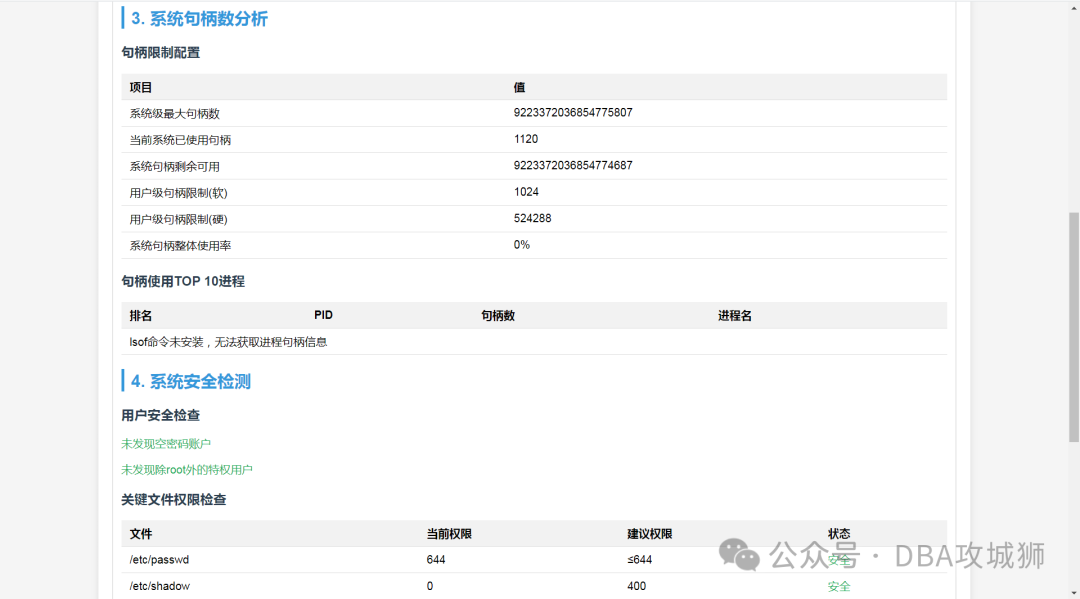Click the value 9223372036854775807

pos(573,113)
